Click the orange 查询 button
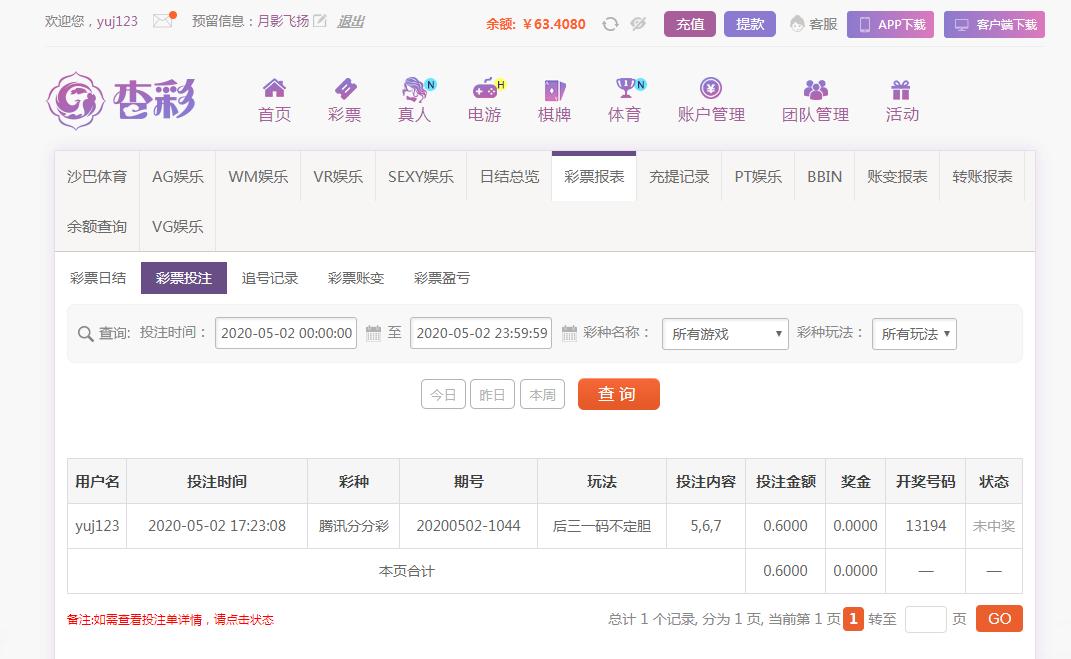Viewport: 1071px width, 659px height. (619, 394)
